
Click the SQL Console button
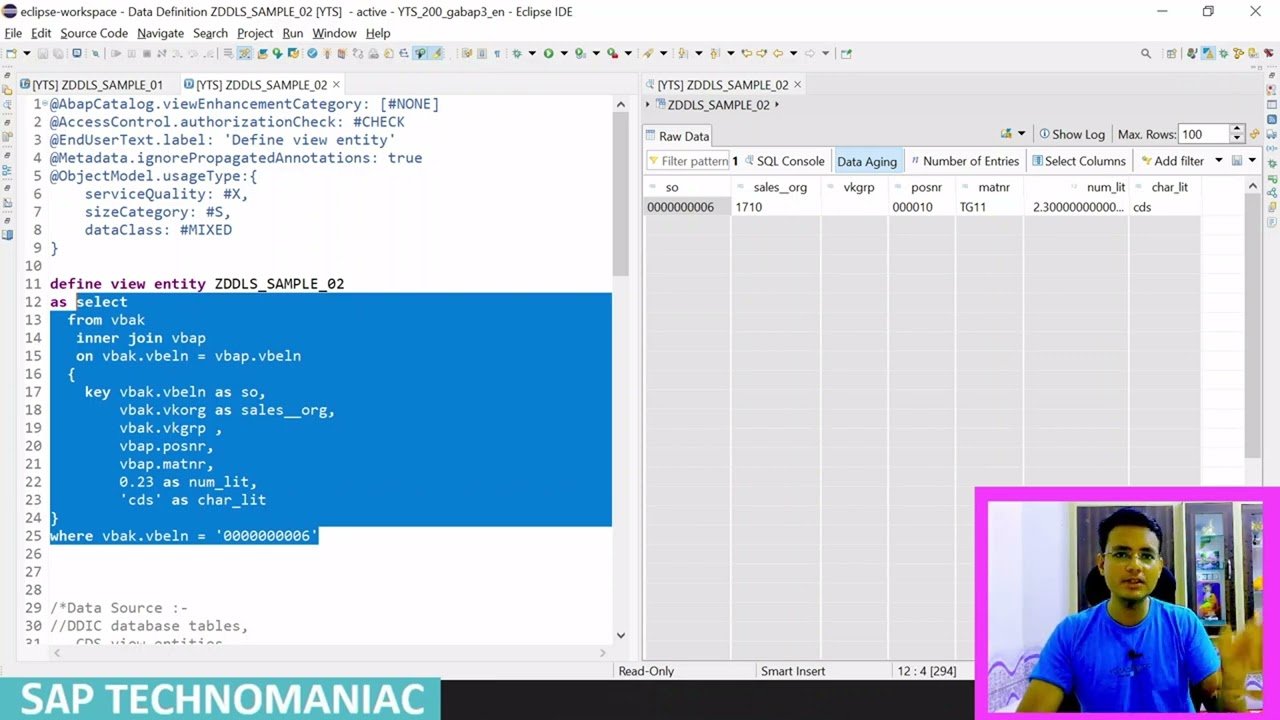click(x=783, y=161)
